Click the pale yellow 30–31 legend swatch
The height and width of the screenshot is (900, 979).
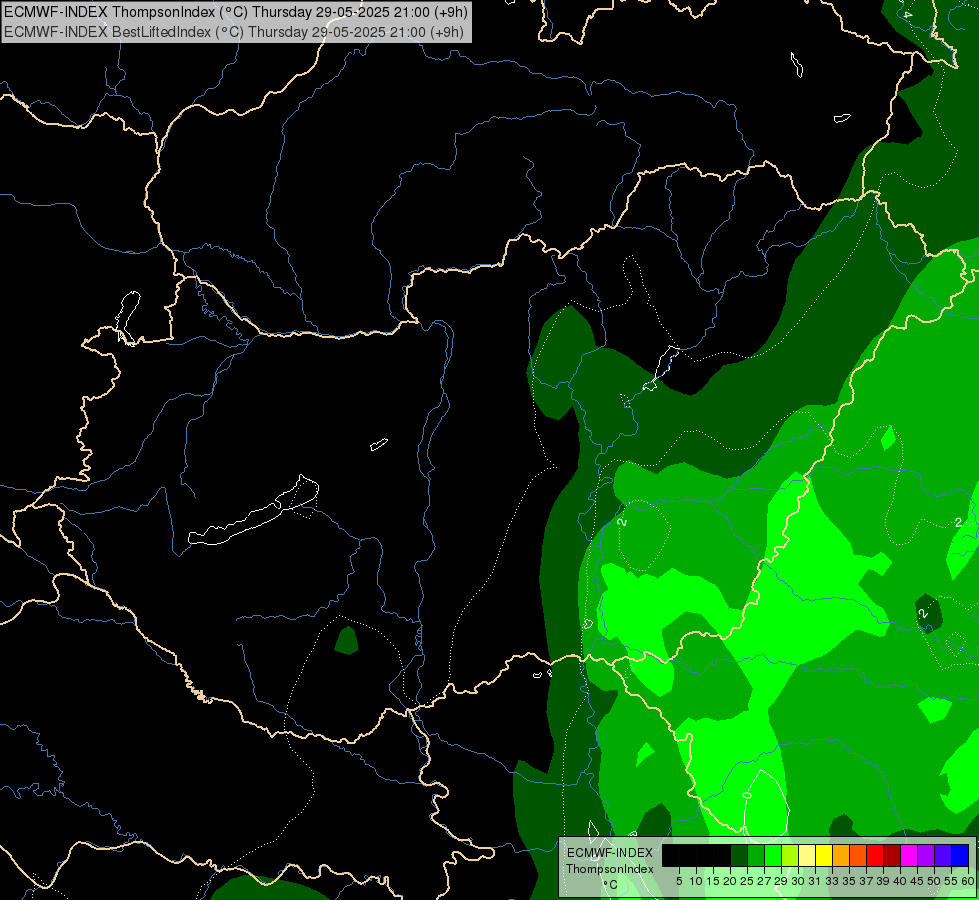click(807, 855)
